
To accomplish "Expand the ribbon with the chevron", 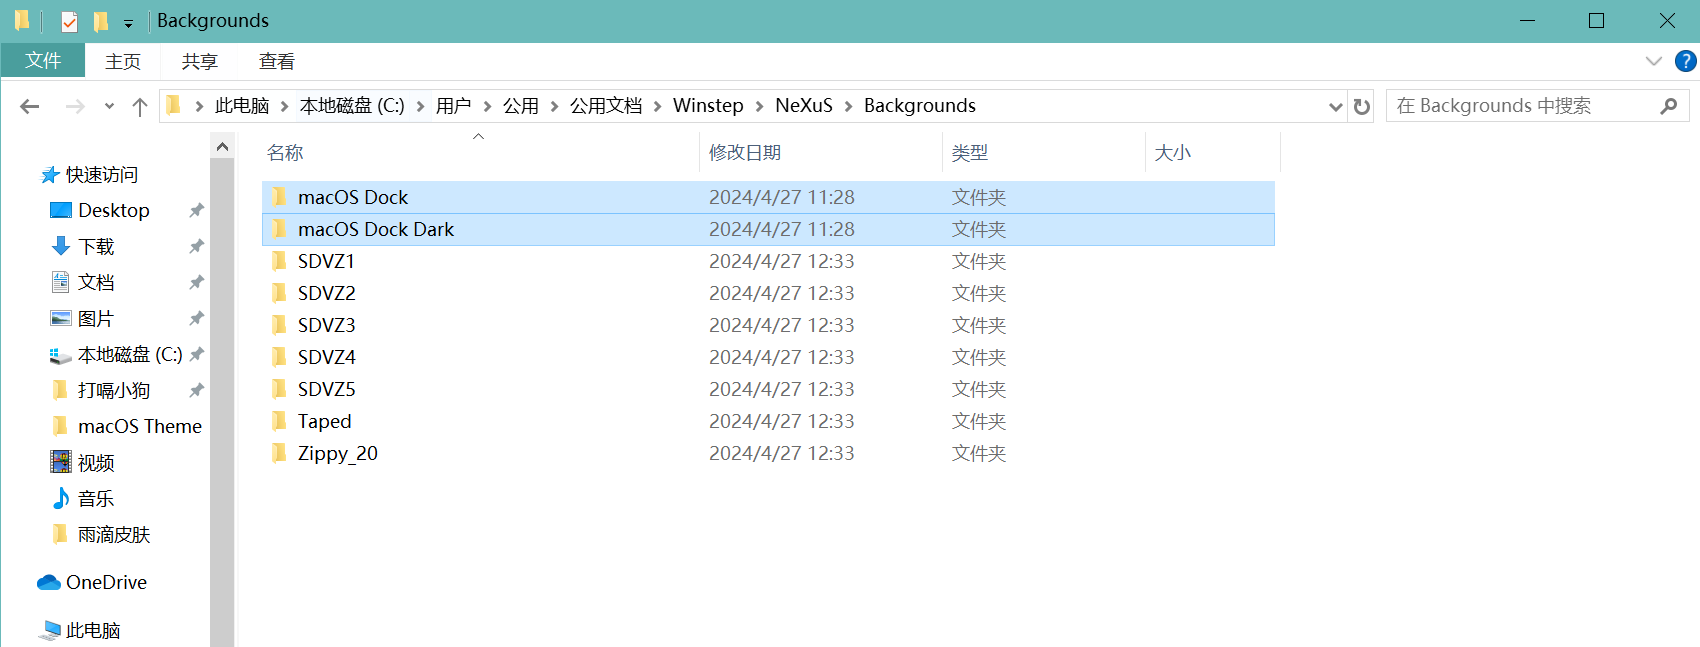I will click(x=1653, y=62).
